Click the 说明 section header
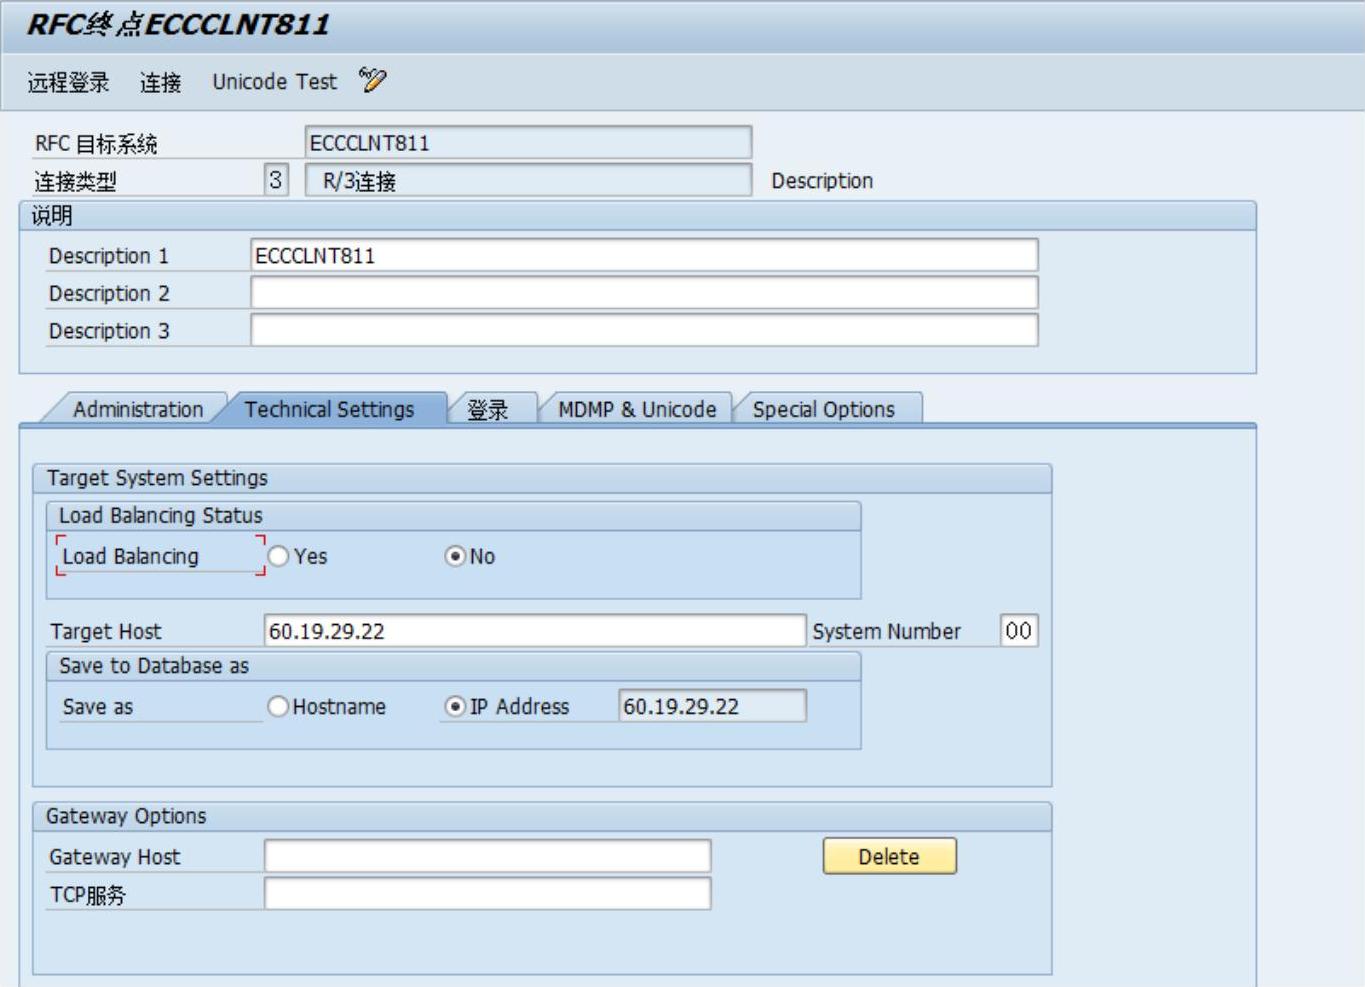The height and width of the screenshot is (987, 1365). click(51, 216)
